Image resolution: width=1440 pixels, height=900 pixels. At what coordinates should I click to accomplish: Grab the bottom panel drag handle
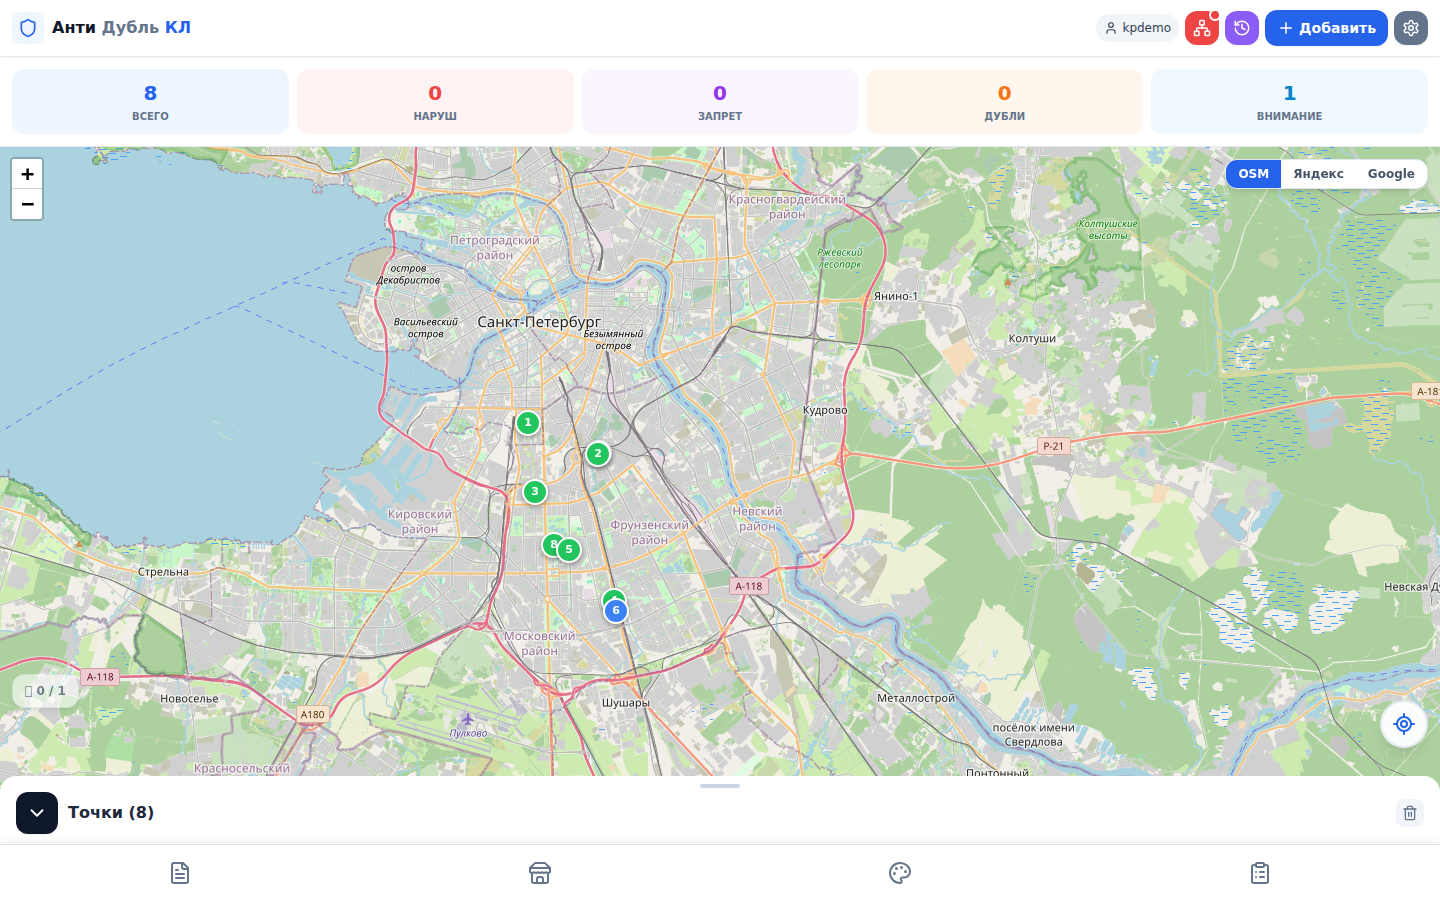720,786
